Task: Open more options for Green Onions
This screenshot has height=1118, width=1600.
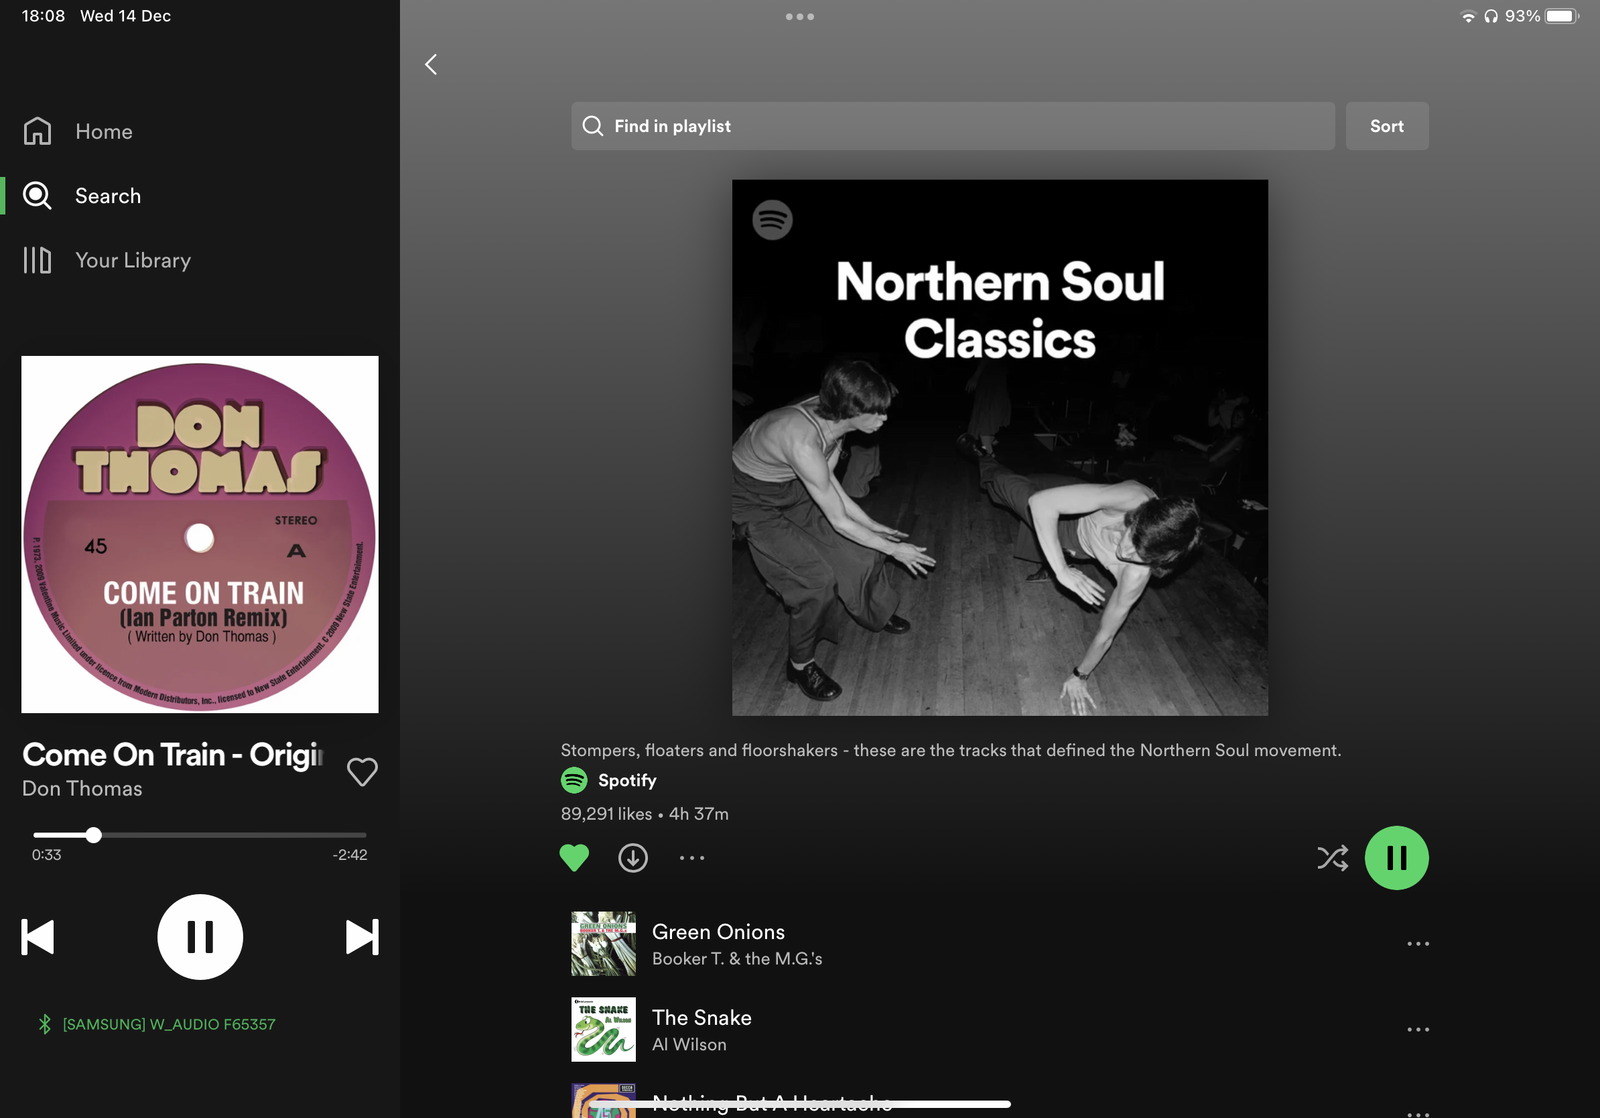Action: tap(1418, 944)
